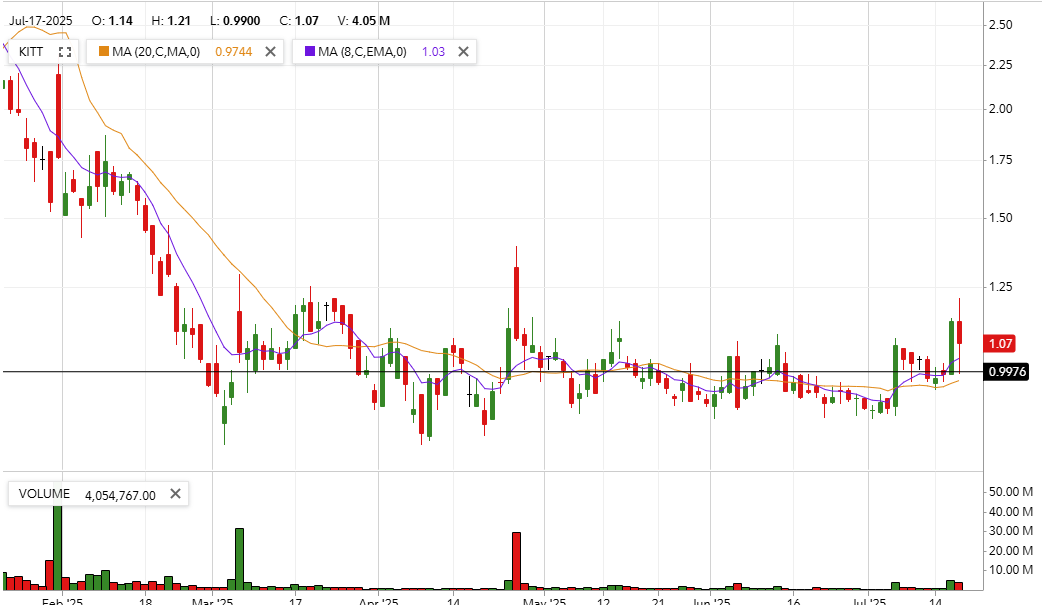This screenshot has width=1042, height=605.
Task: Click the 20.00 M volume axis label
Action: click(x=1011, y=550)
